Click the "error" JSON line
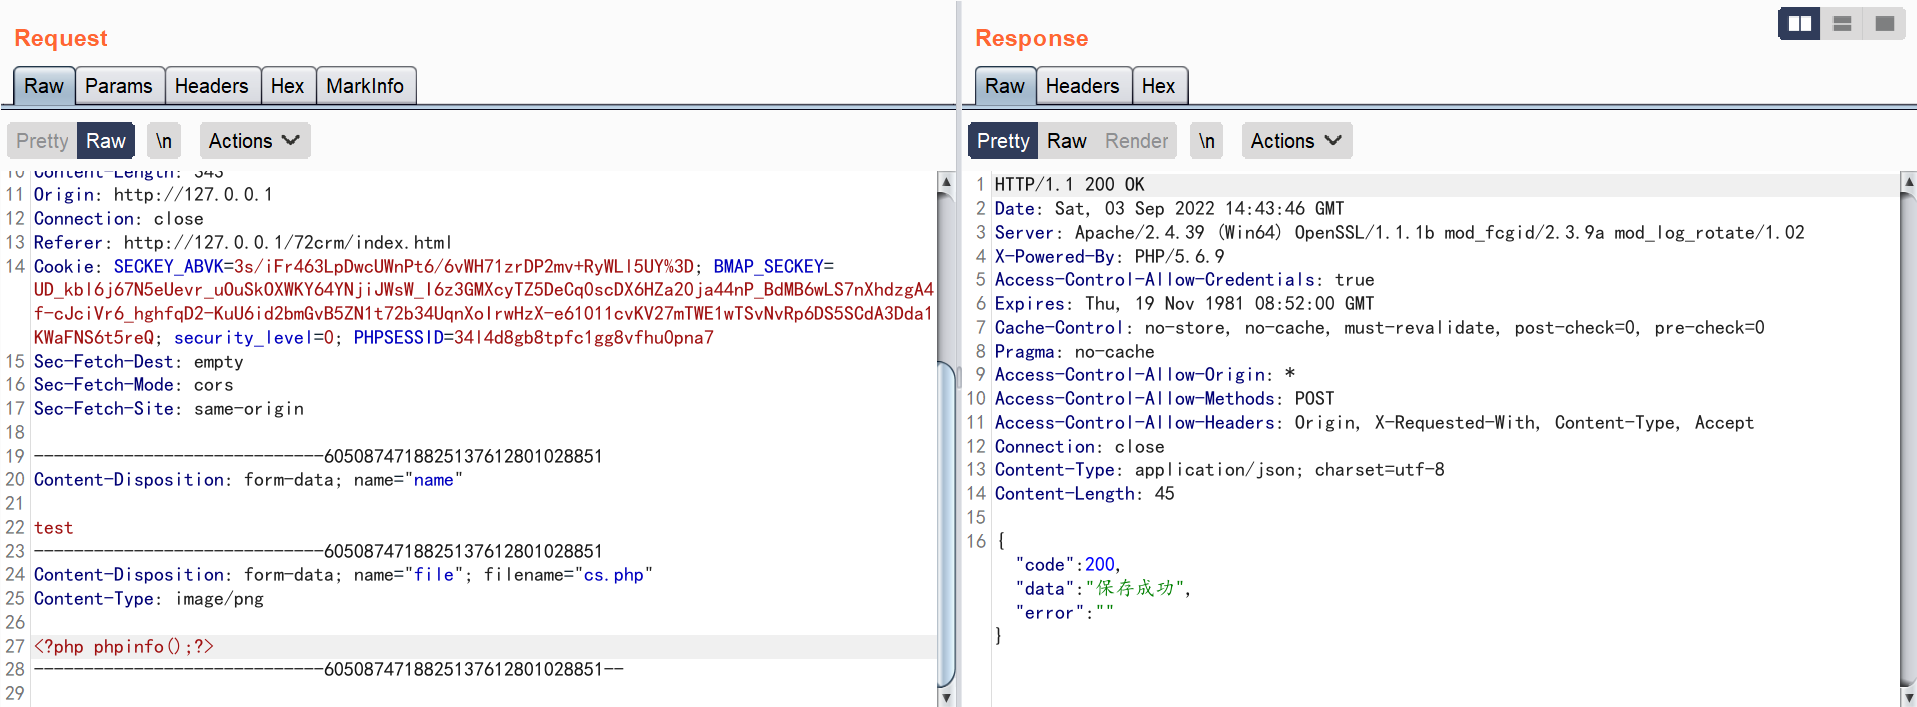The image size is (1917, 707). coord(1064,613)
